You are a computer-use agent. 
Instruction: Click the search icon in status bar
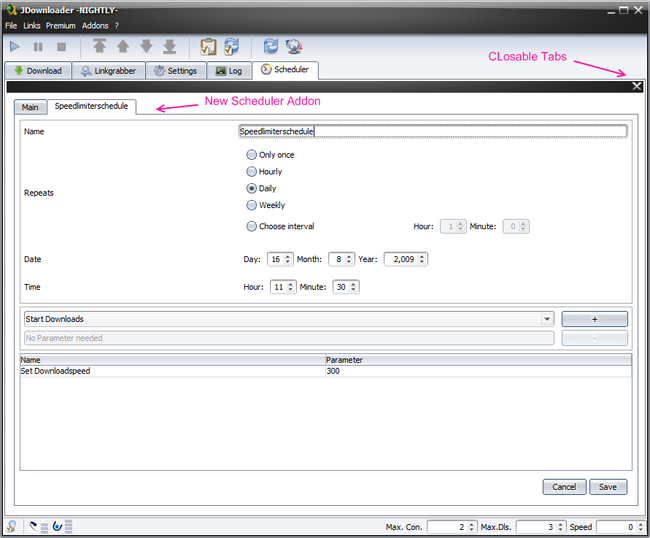point(11,527)
